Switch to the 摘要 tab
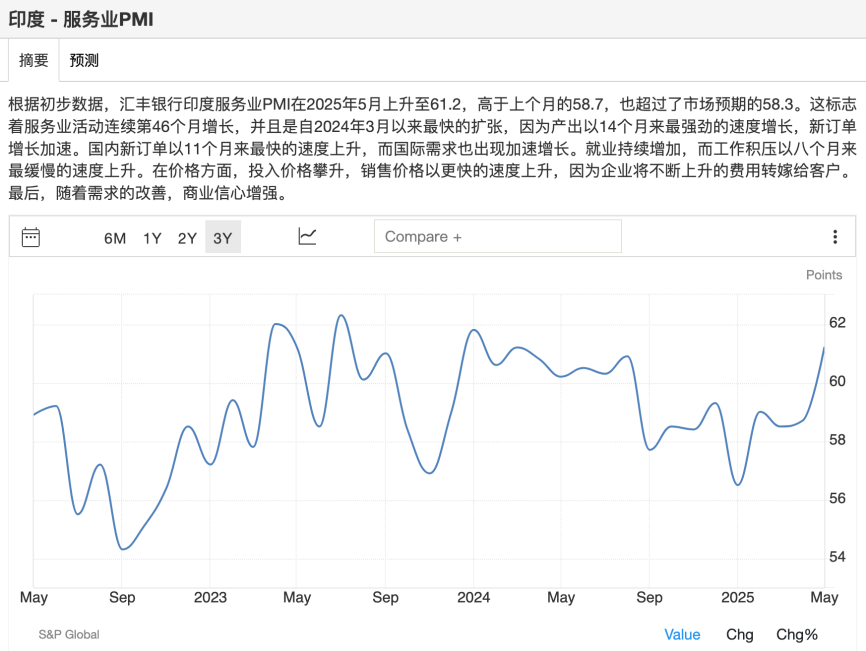Screen dimensions: 866x651 tap(34, 60)
